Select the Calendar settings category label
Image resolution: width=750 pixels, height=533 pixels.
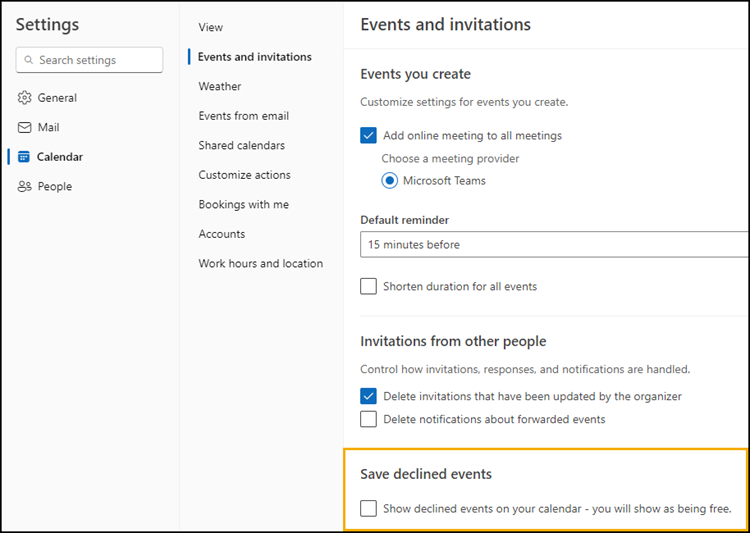pyautogui.click(x=60, y=156)
